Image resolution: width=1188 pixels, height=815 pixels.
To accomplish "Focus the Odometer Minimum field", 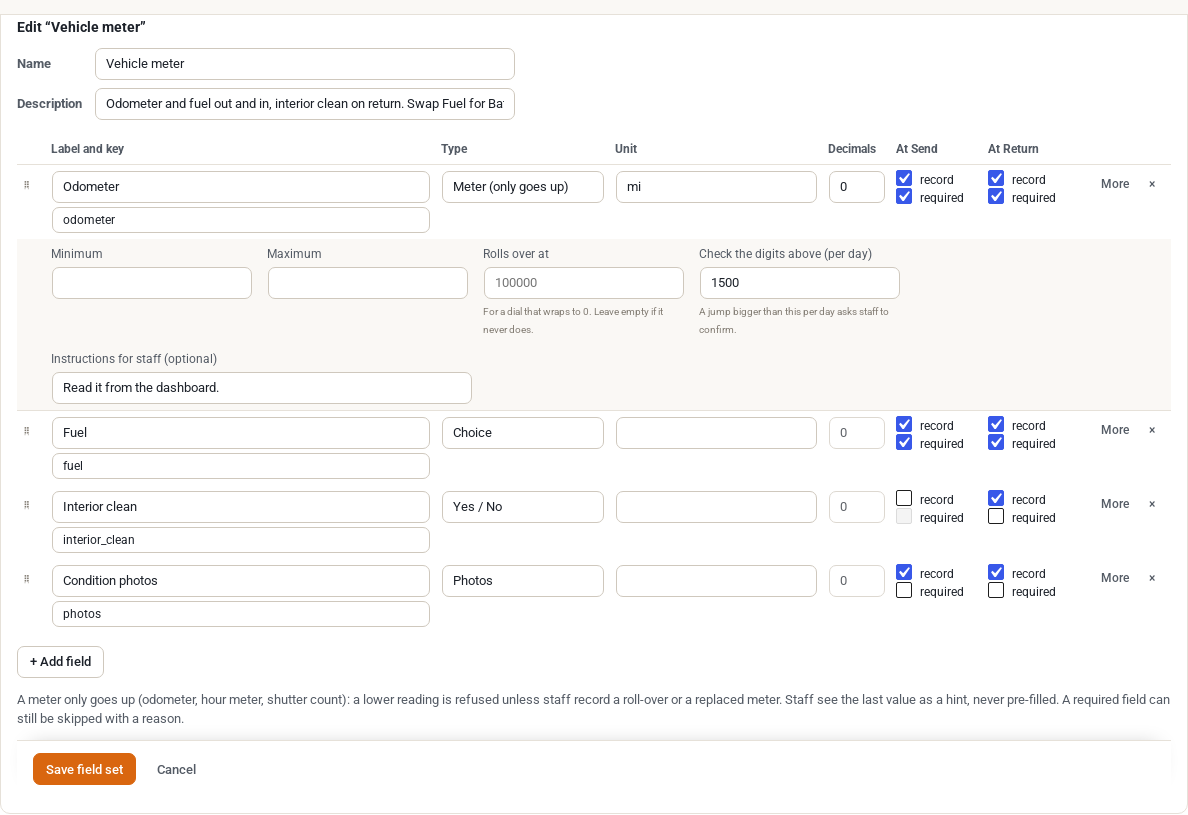I will [152, 283].
